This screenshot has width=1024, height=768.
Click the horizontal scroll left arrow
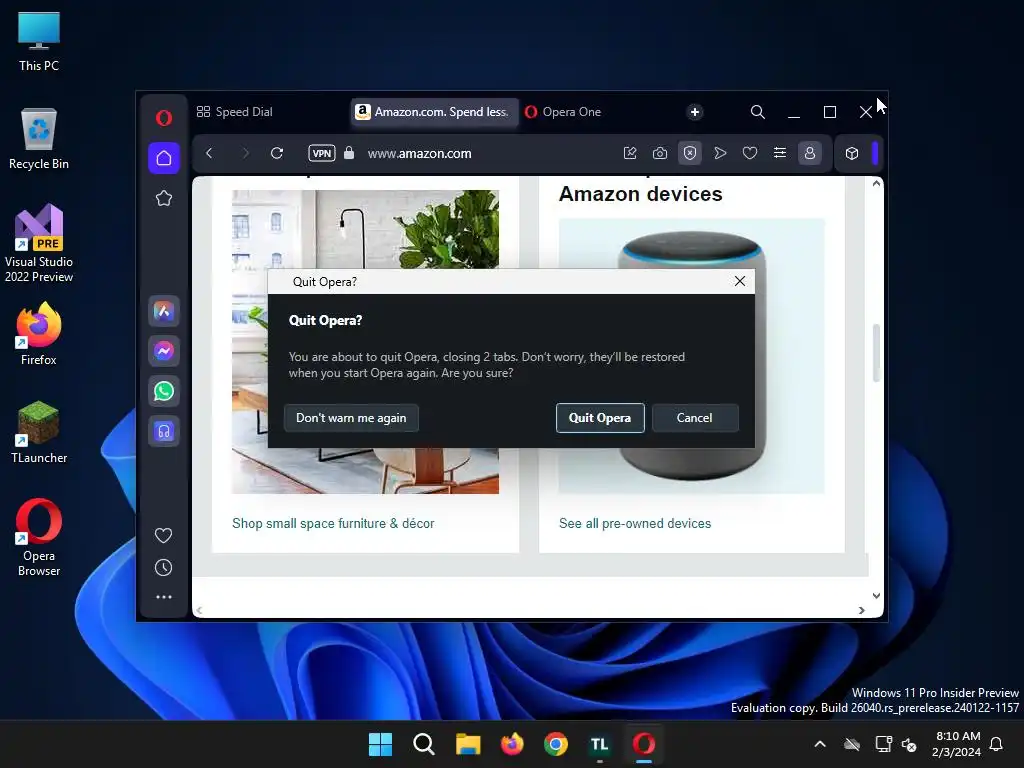[x=199, y=610]
